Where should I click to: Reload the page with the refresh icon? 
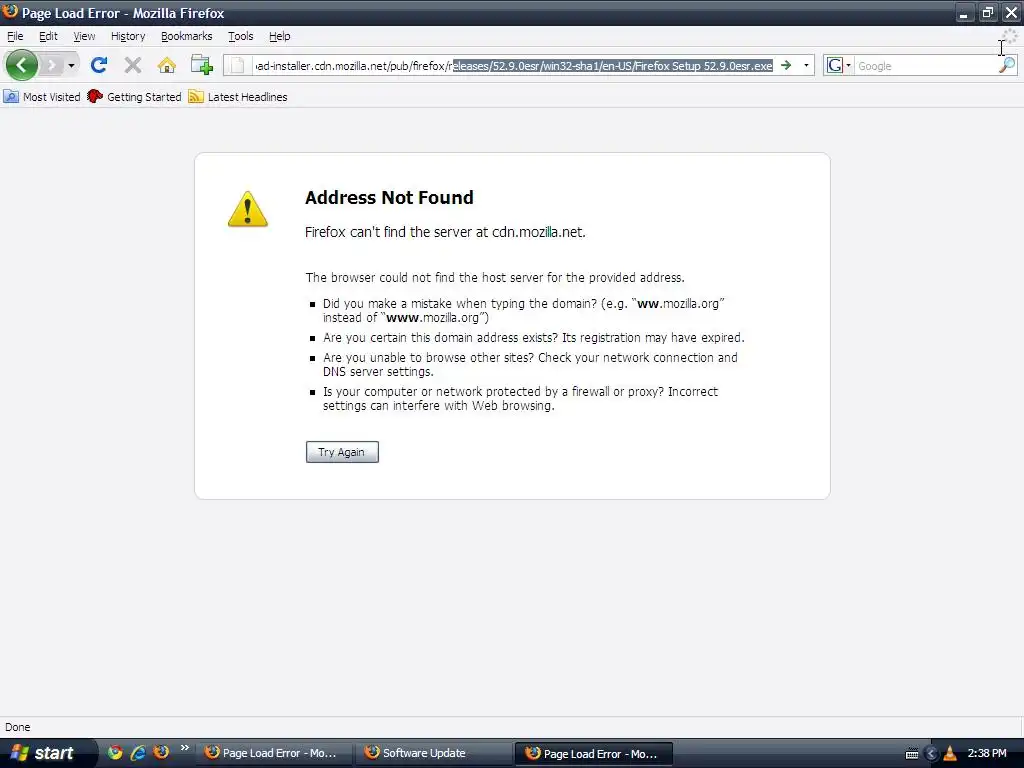tap(99, 65)
